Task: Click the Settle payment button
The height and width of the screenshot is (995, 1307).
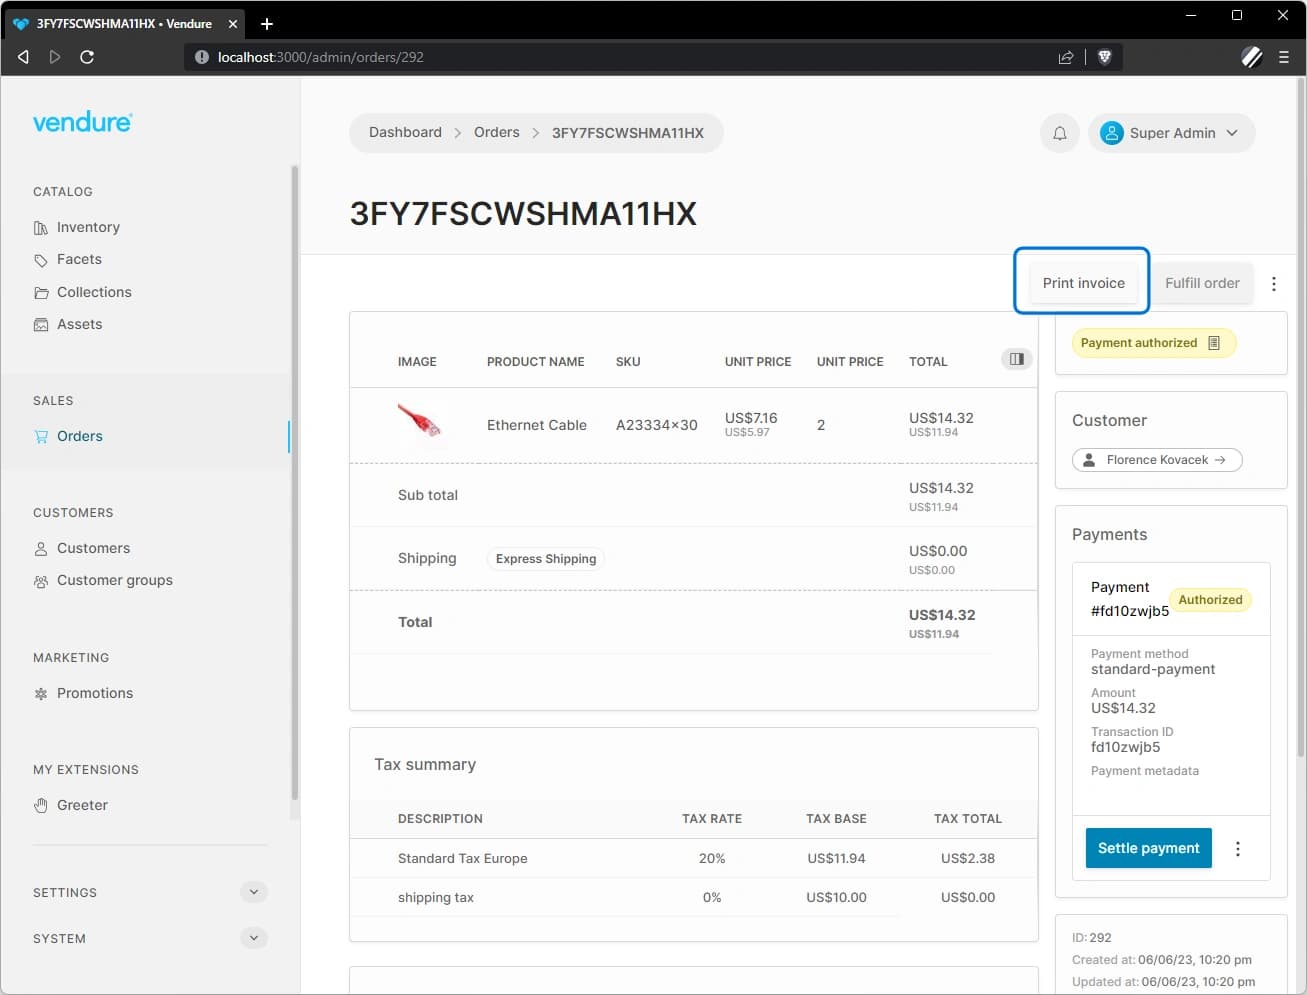Action: tap(1148, 847)
